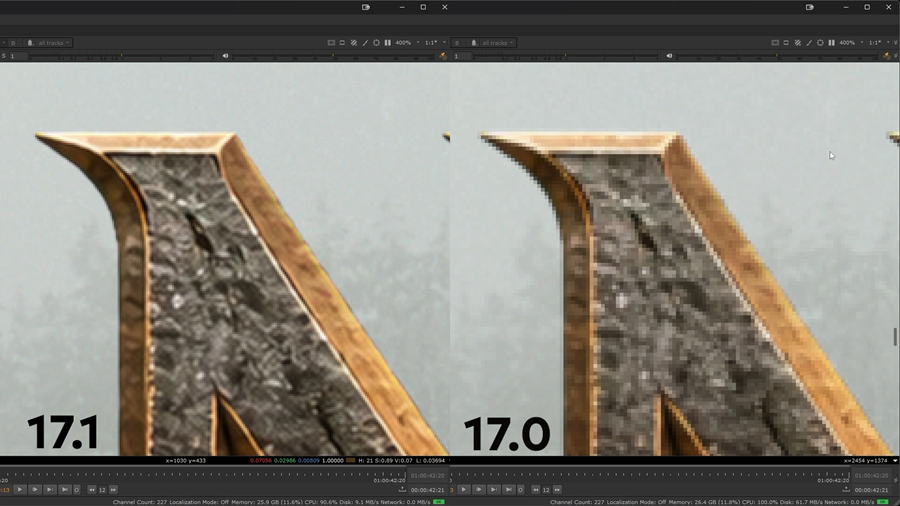The width and height of the screenshot is (900, 506).
Task: Open 'all tracks' dropdown in right viewer
Action: point(497,43)
